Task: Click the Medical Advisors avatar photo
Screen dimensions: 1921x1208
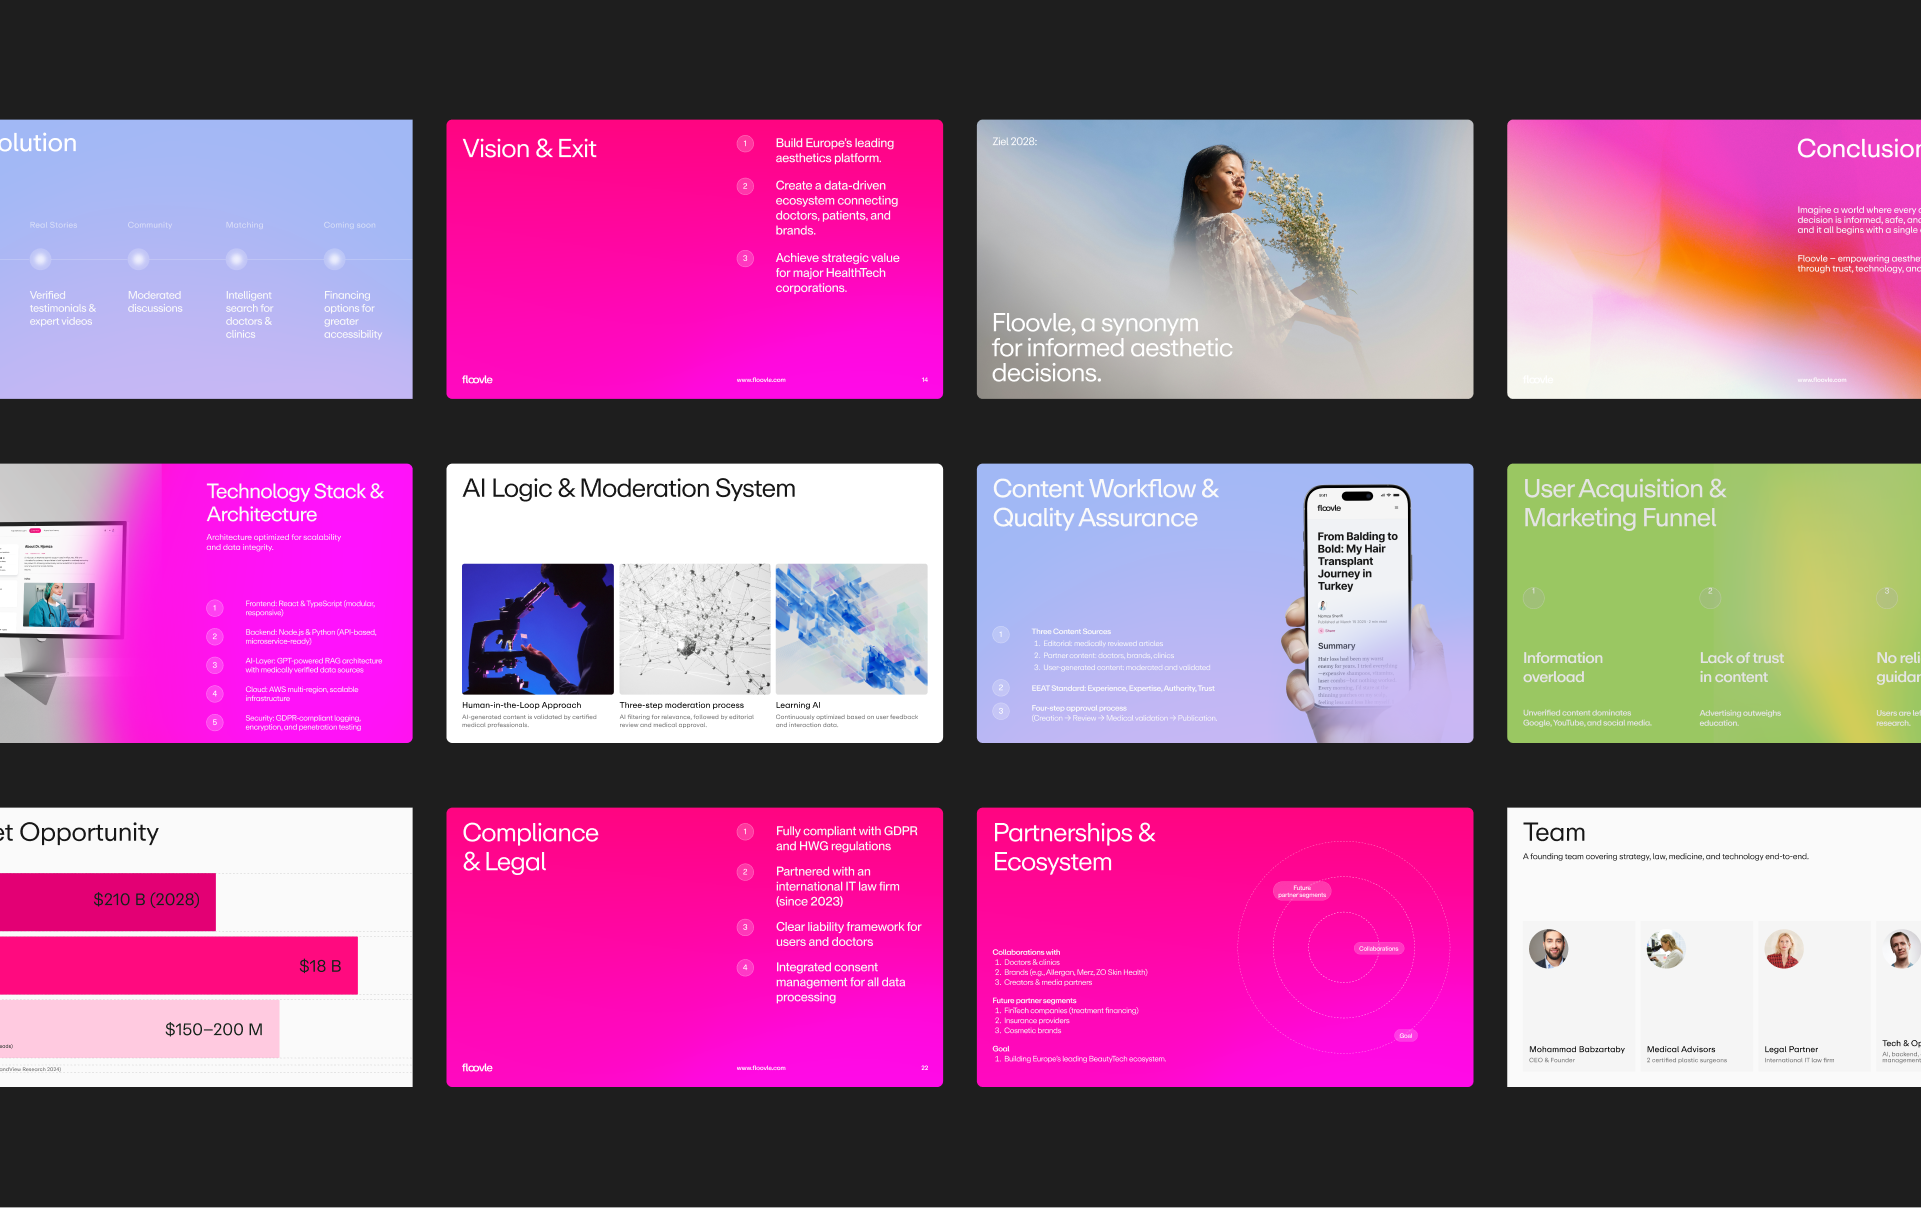Action: (x=1666, y=949)
